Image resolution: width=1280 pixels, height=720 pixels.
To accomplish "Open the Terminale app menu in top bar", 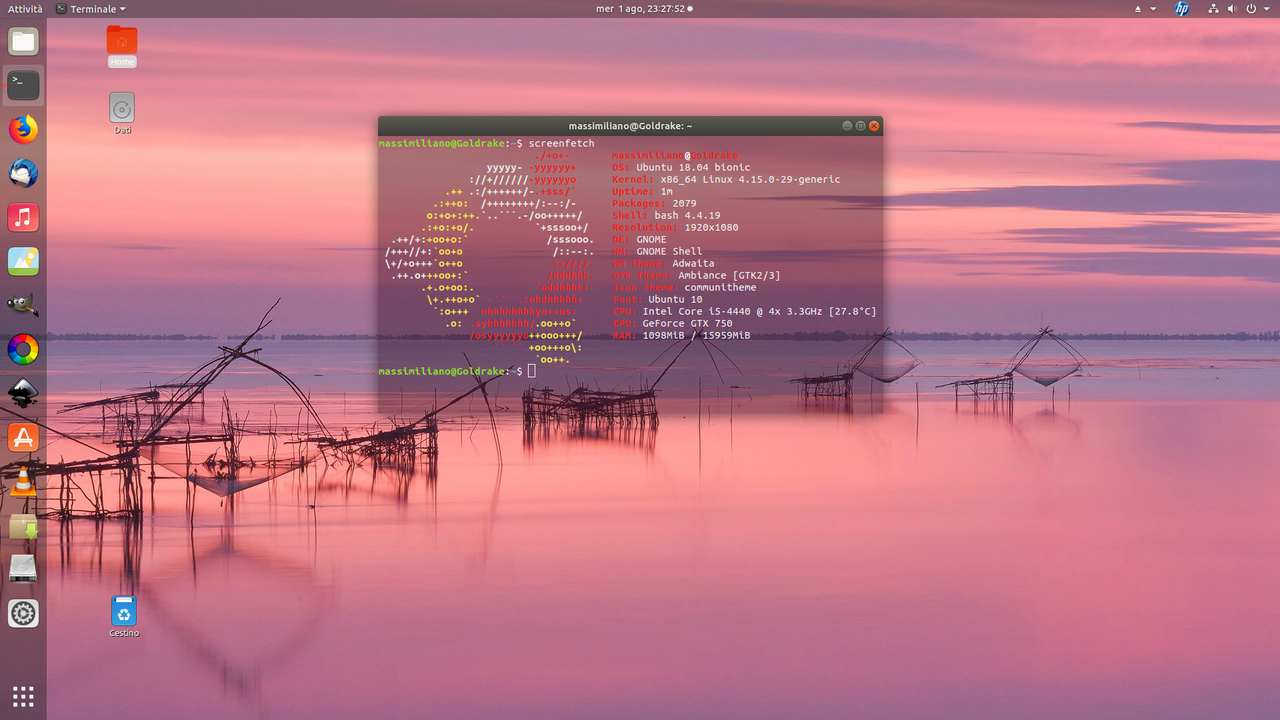I will coord(91,9).
